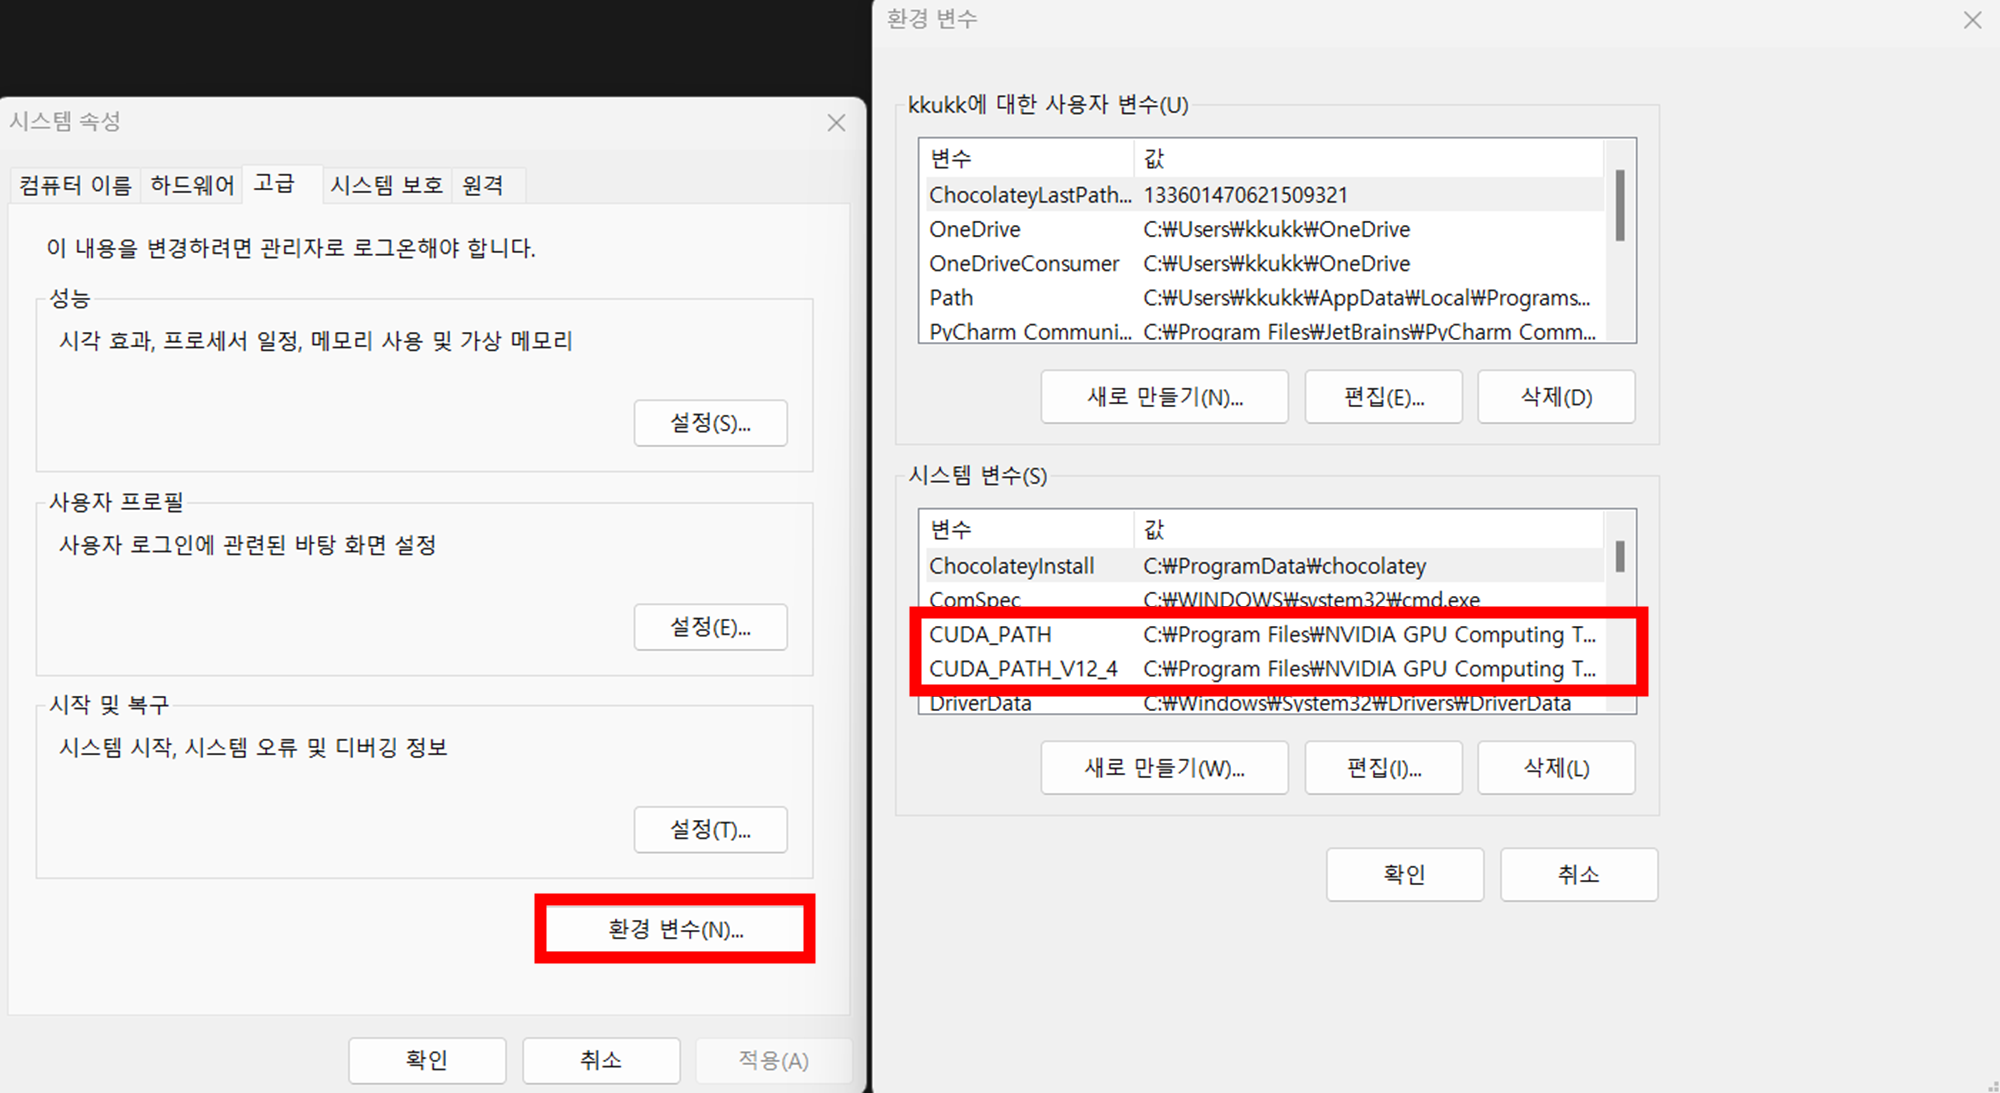Open user profile 설정(E) settings

[710, 627]
